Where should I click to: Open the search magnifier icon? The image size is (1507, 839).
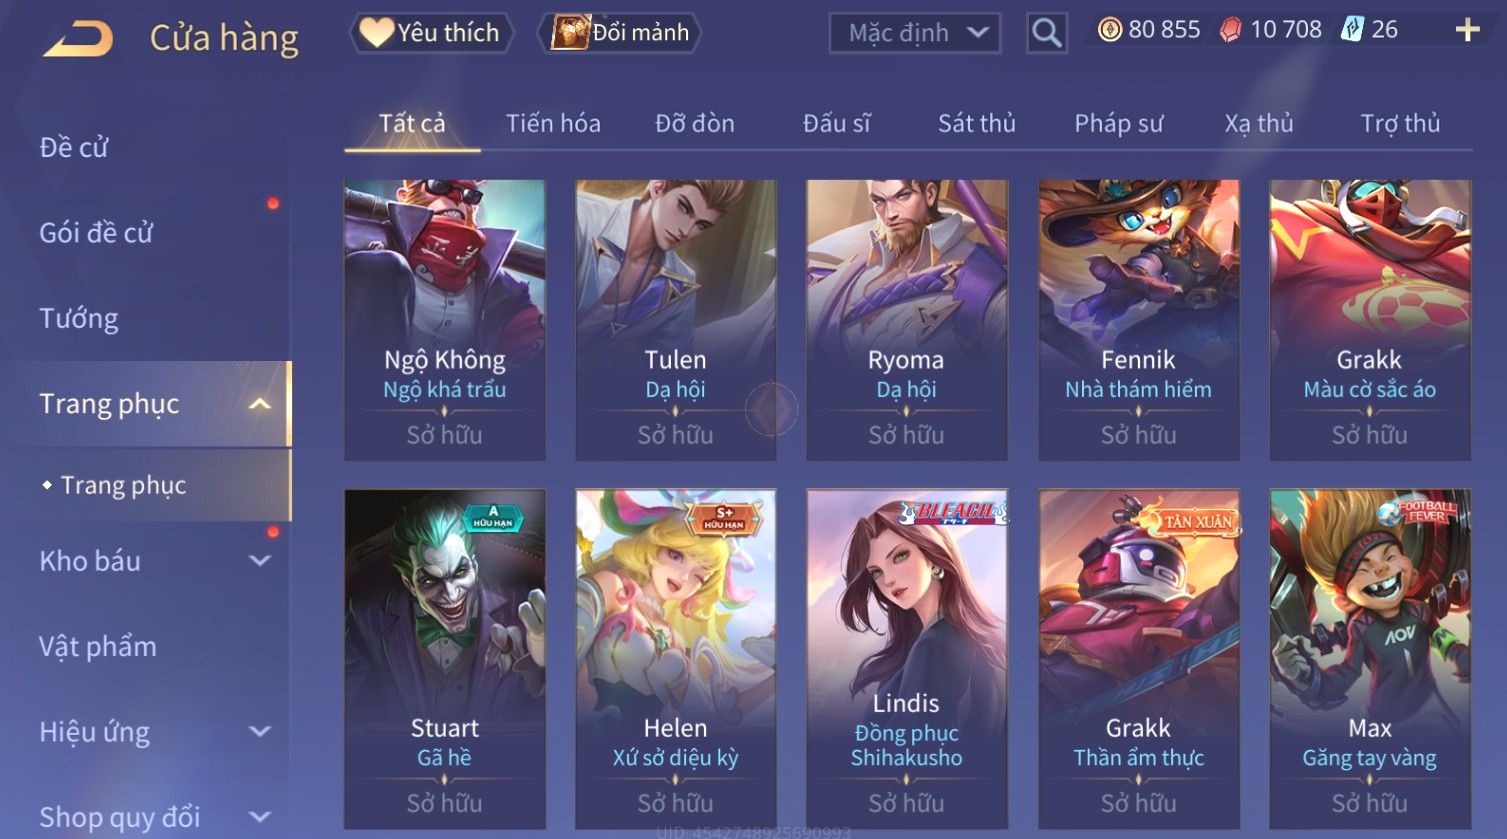click(x=1046, y=33)
